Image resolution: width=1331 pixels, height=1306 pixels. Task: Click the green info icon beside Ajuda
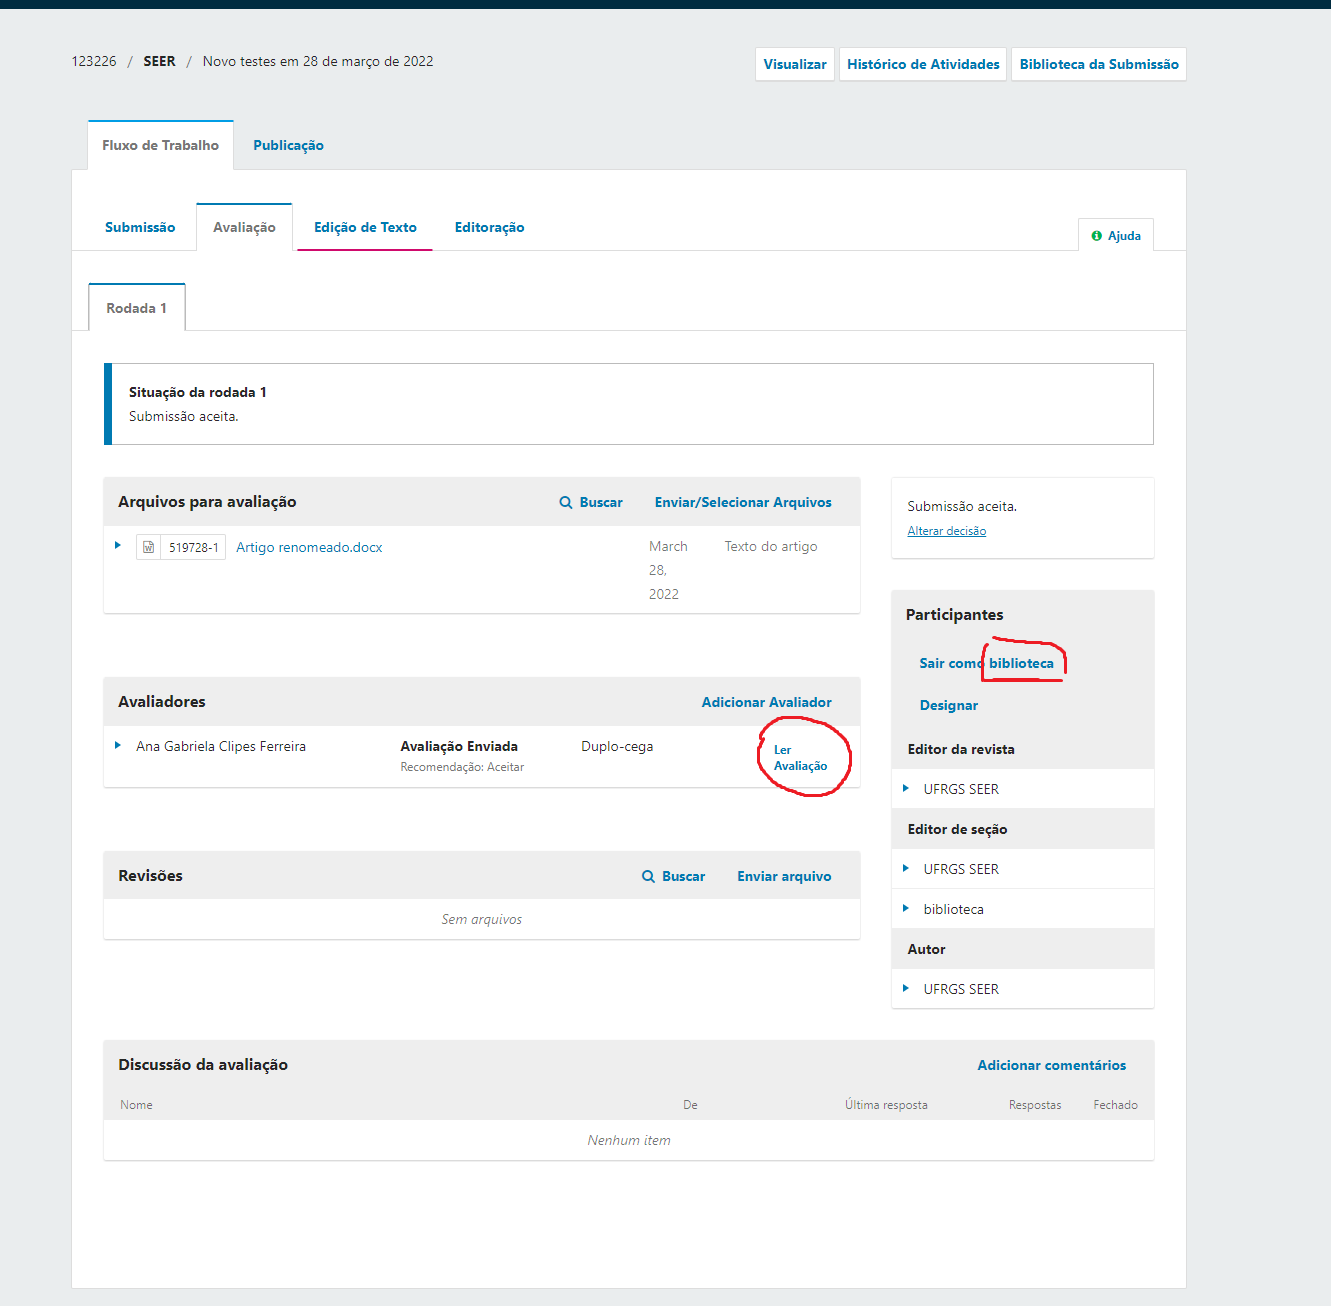(x=1097, y=236)
